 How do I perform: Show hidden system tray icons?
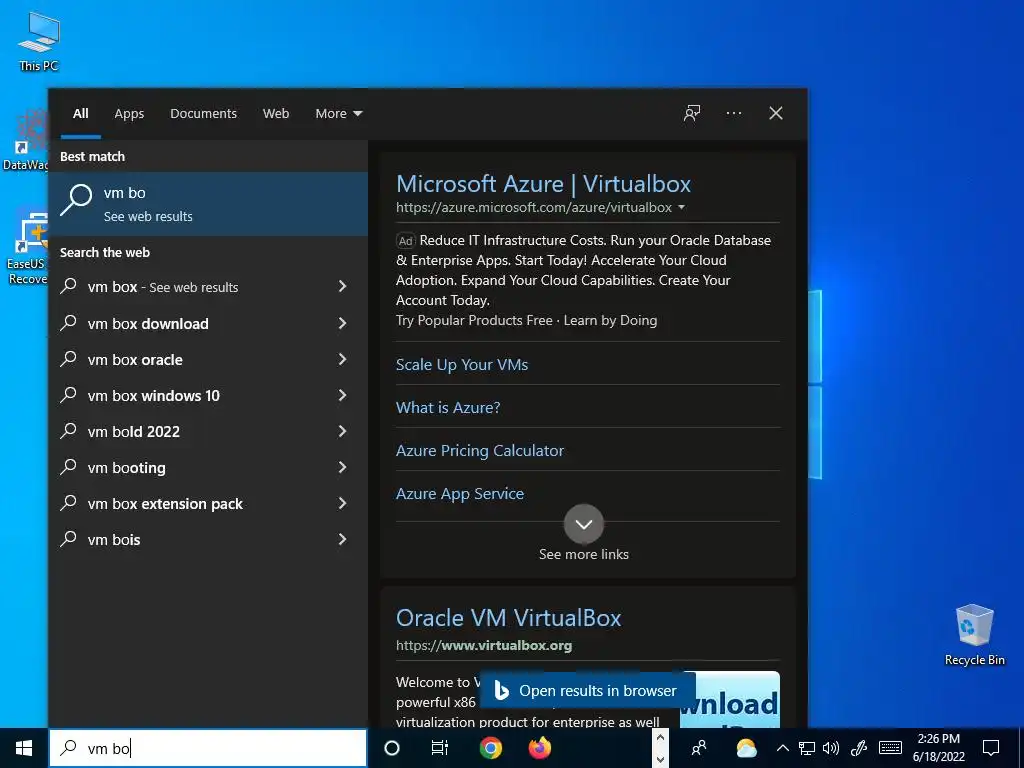click(x=783, y=748)
